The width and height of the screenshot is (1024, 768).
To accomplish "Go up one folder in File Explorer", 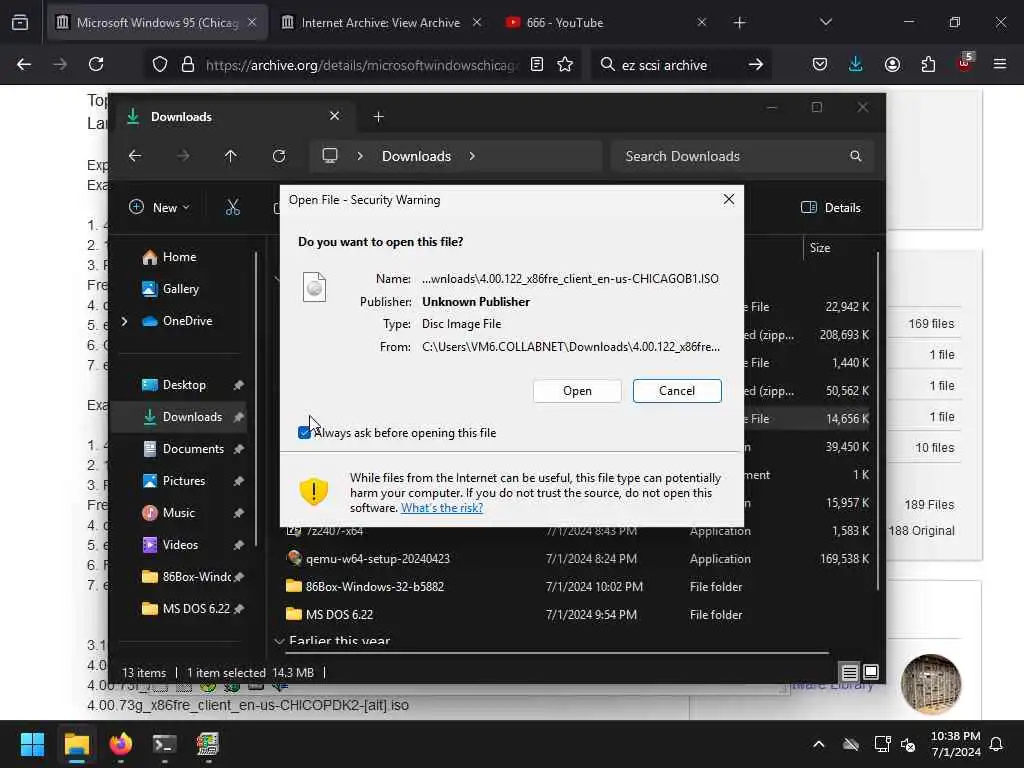I will tap(231, 156).
